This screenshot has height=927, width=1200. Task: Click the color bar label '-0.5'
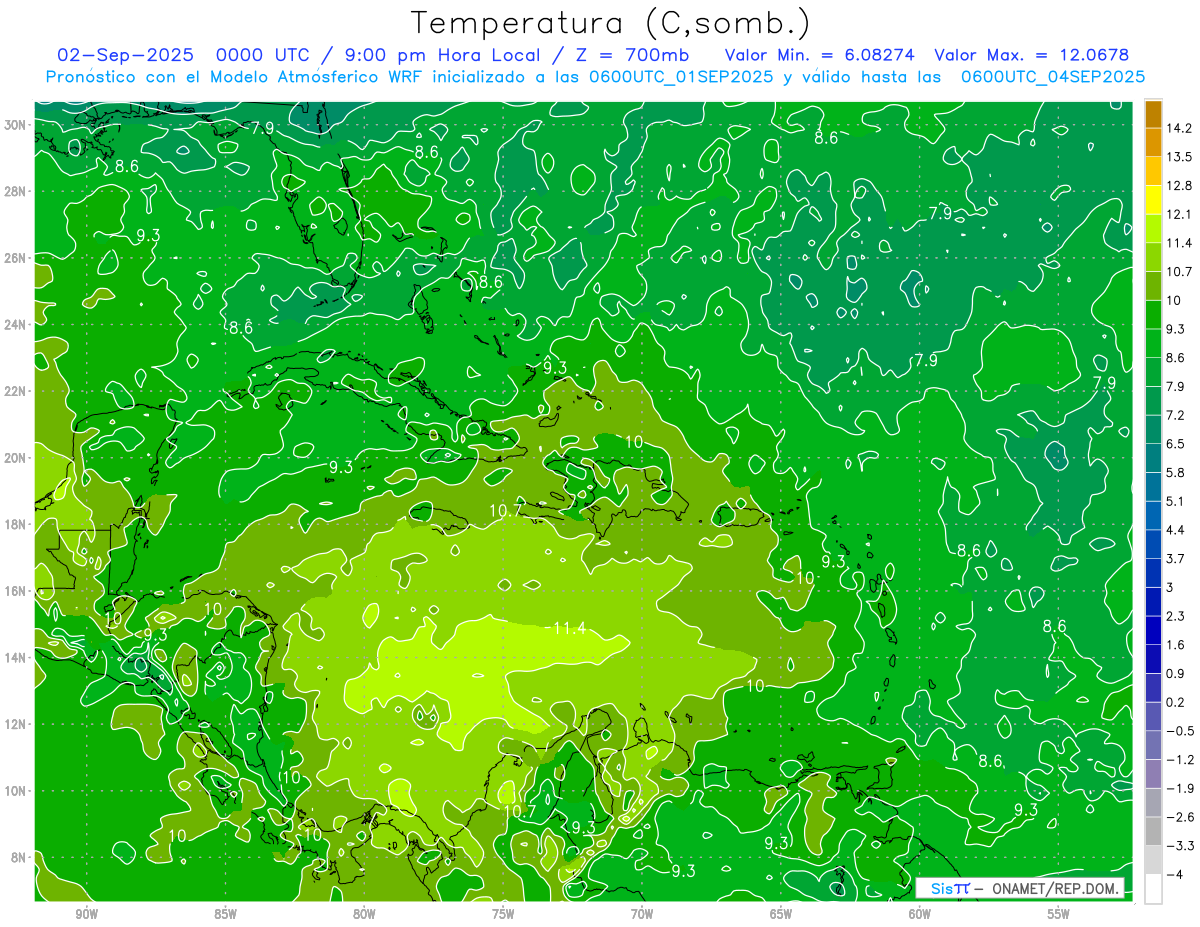tap(1180, 730)
